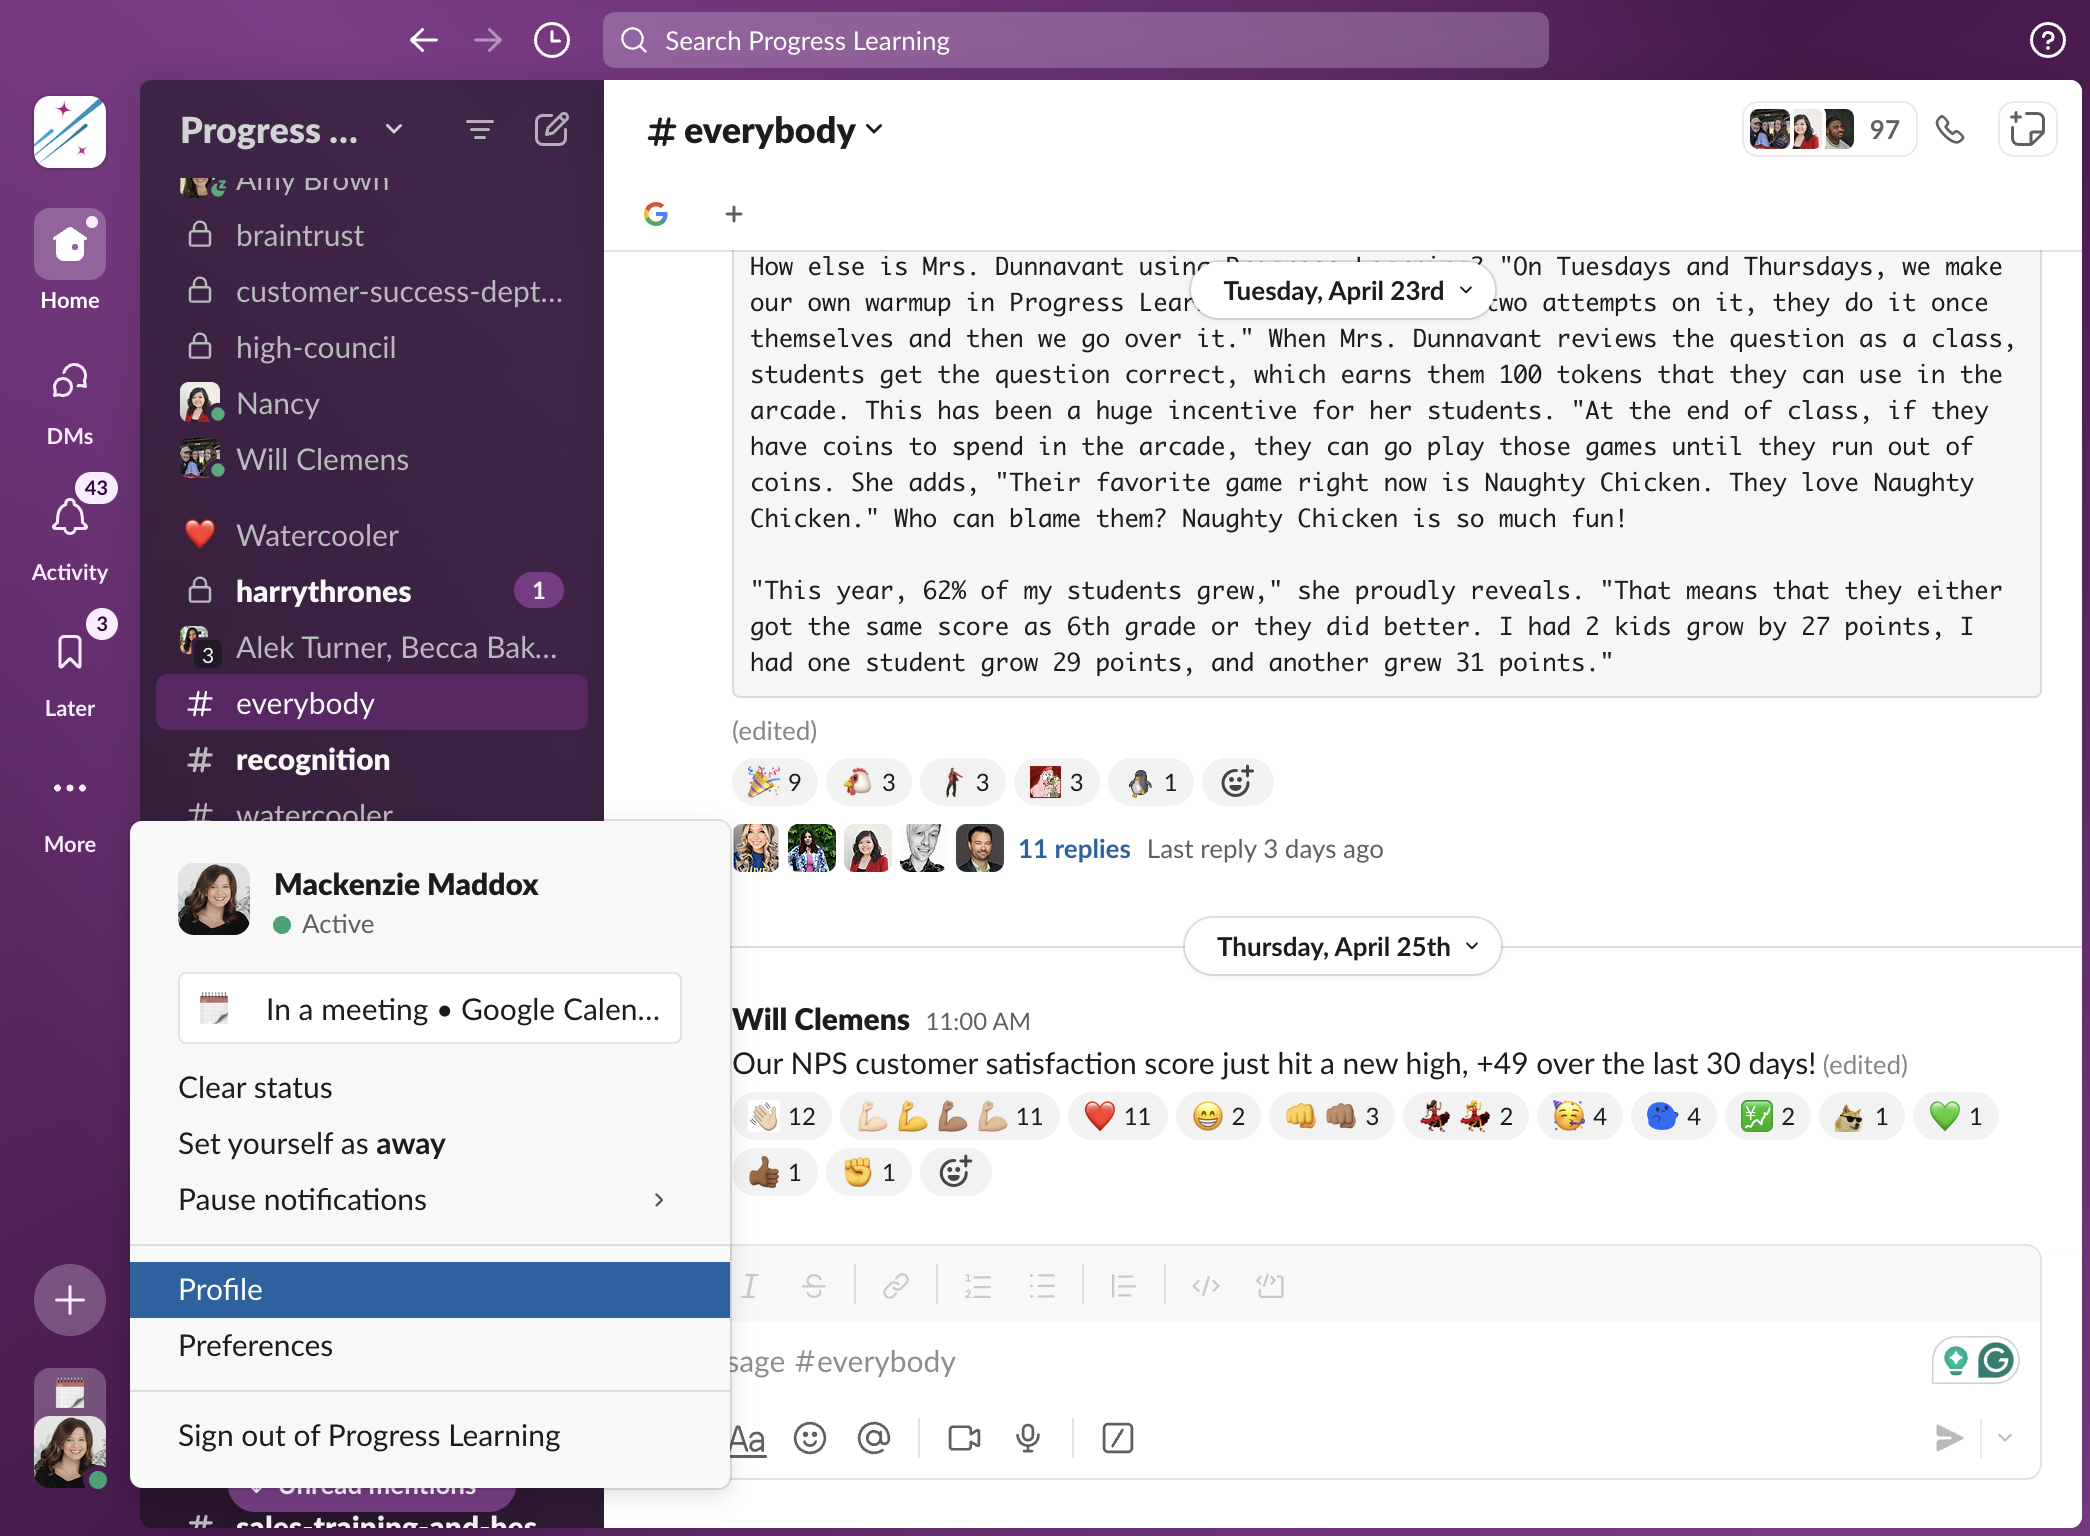Toggle code block formatting
This screenshot has height=1536, width=2090.
1270,1285
